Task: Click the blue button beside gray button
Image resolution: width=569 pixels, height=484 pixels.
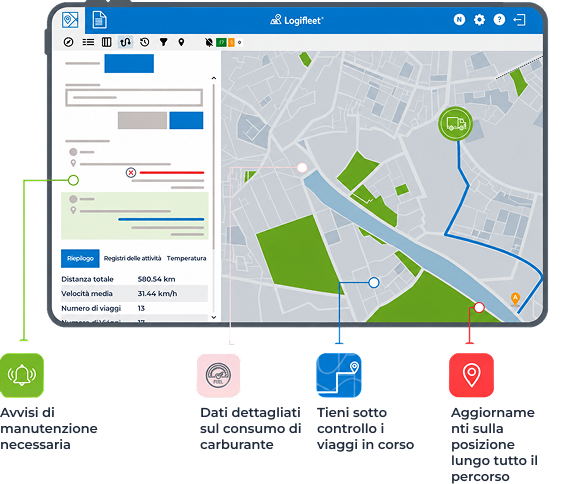Action: pyautogui.click(x=186, y=120)
